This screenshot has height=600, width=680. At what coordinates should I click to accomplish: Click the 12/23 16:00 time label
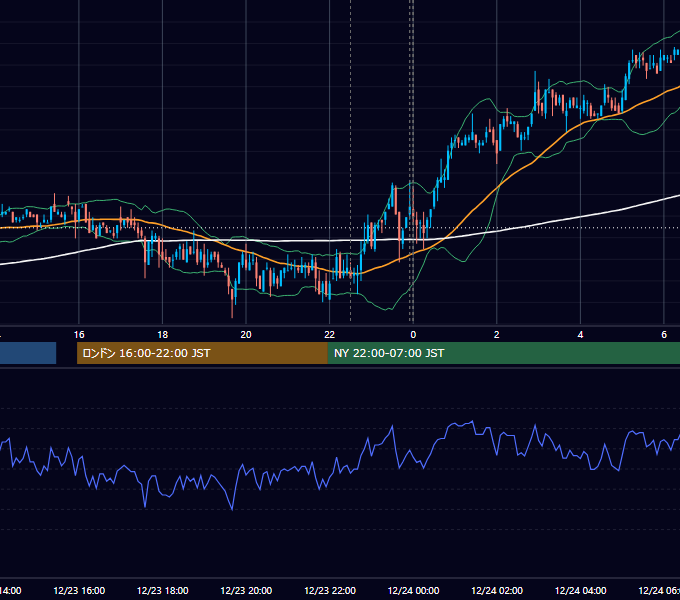tap(79, 590)
